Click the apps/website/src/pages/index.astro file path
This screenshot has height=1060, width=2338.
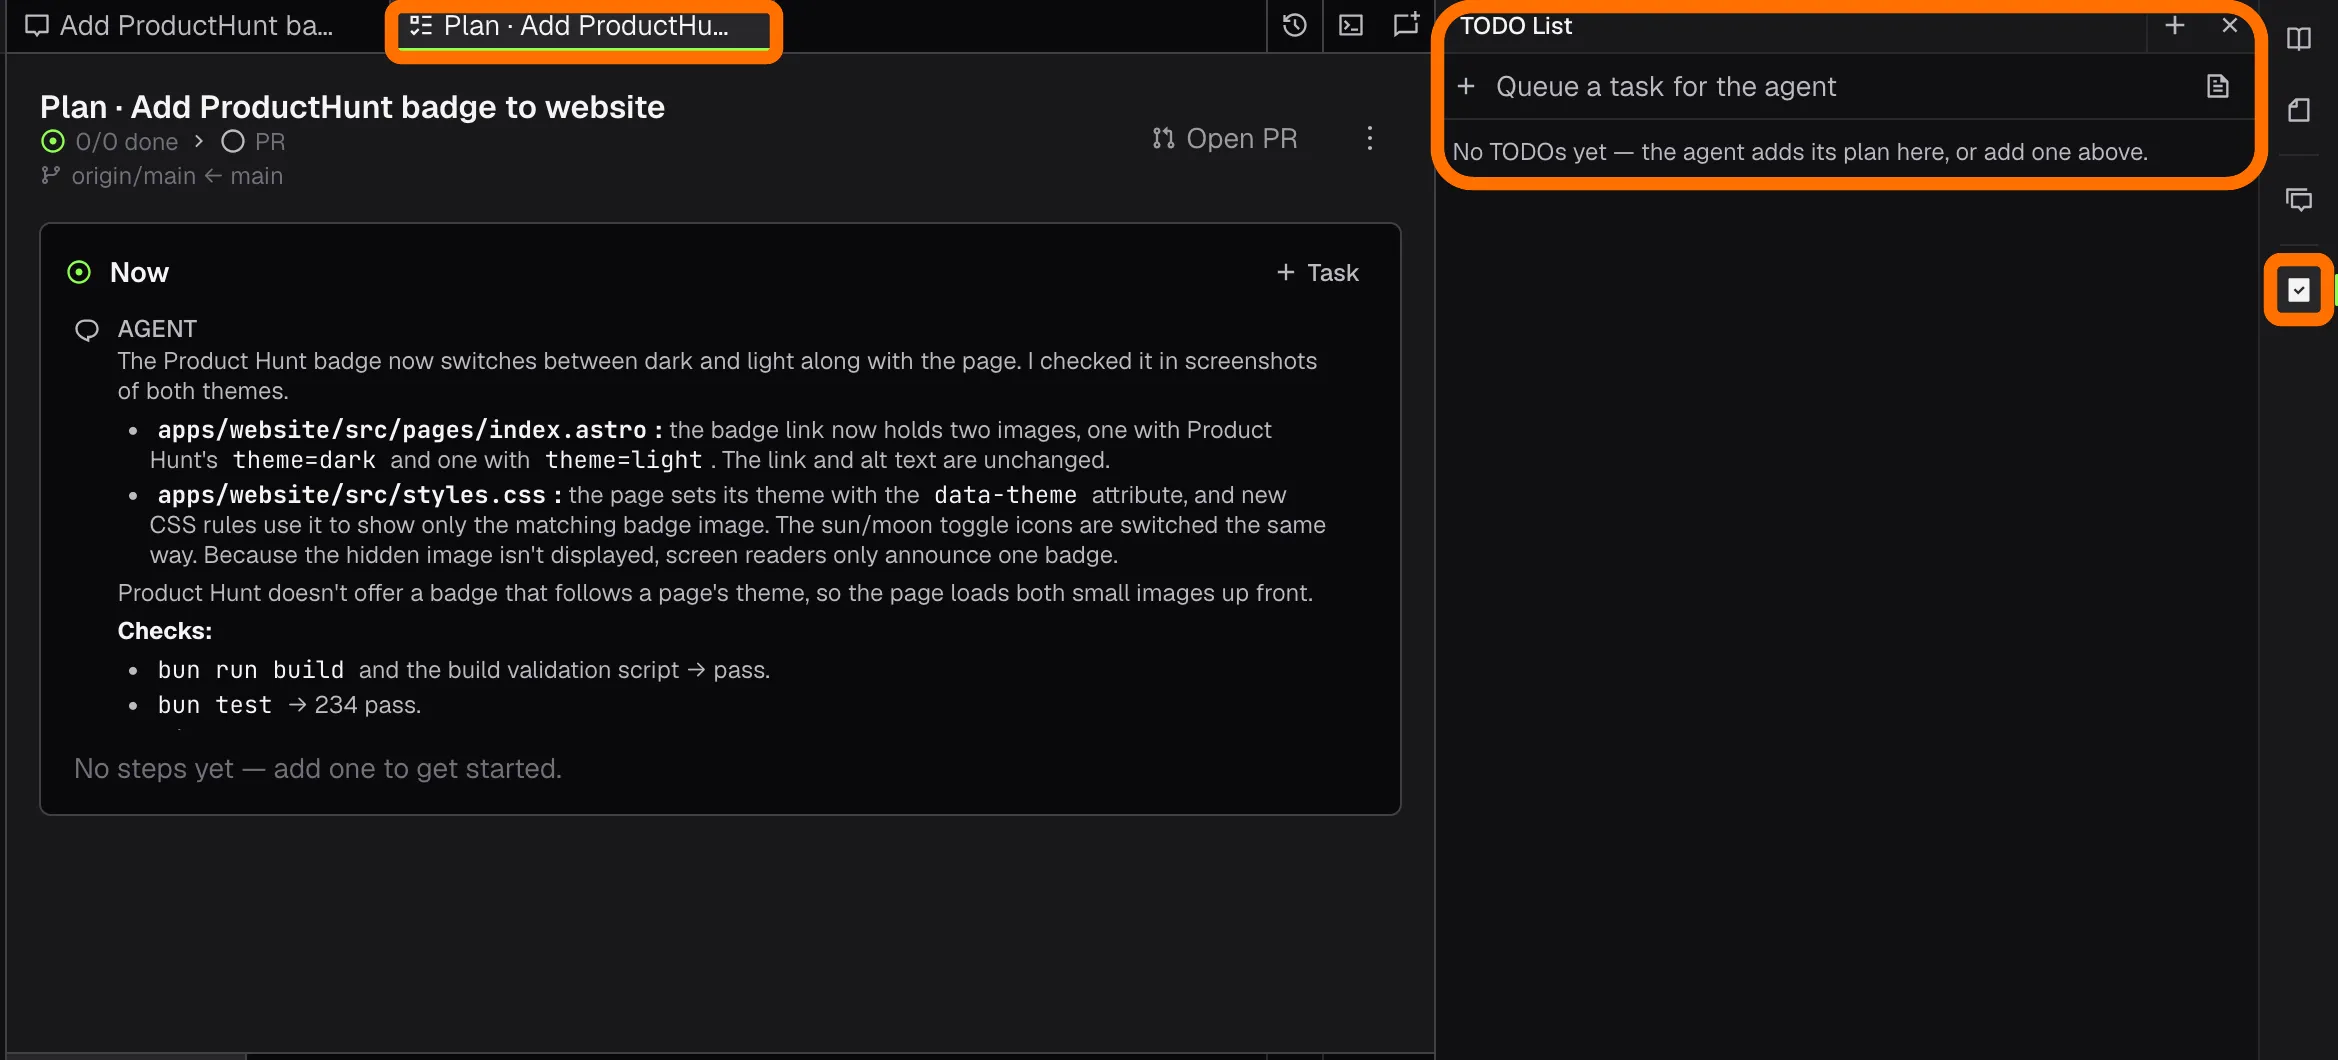[x=402, y=430]
